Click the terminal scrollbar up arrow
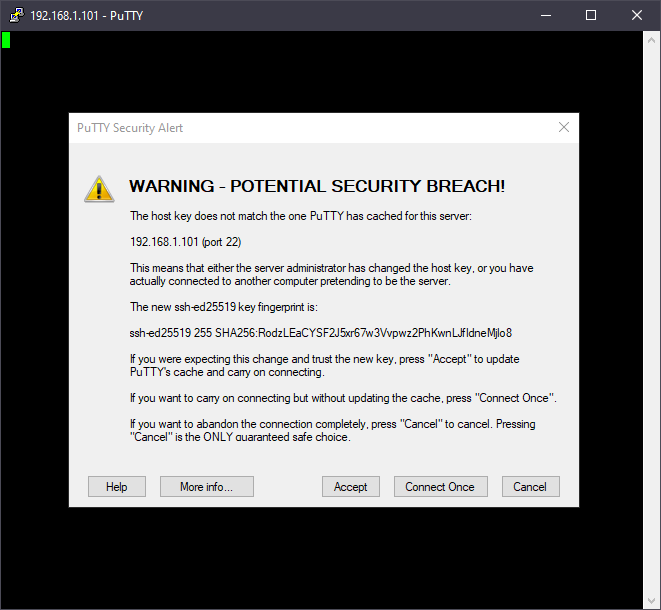The image size is (661, 610). coord(651,40)
